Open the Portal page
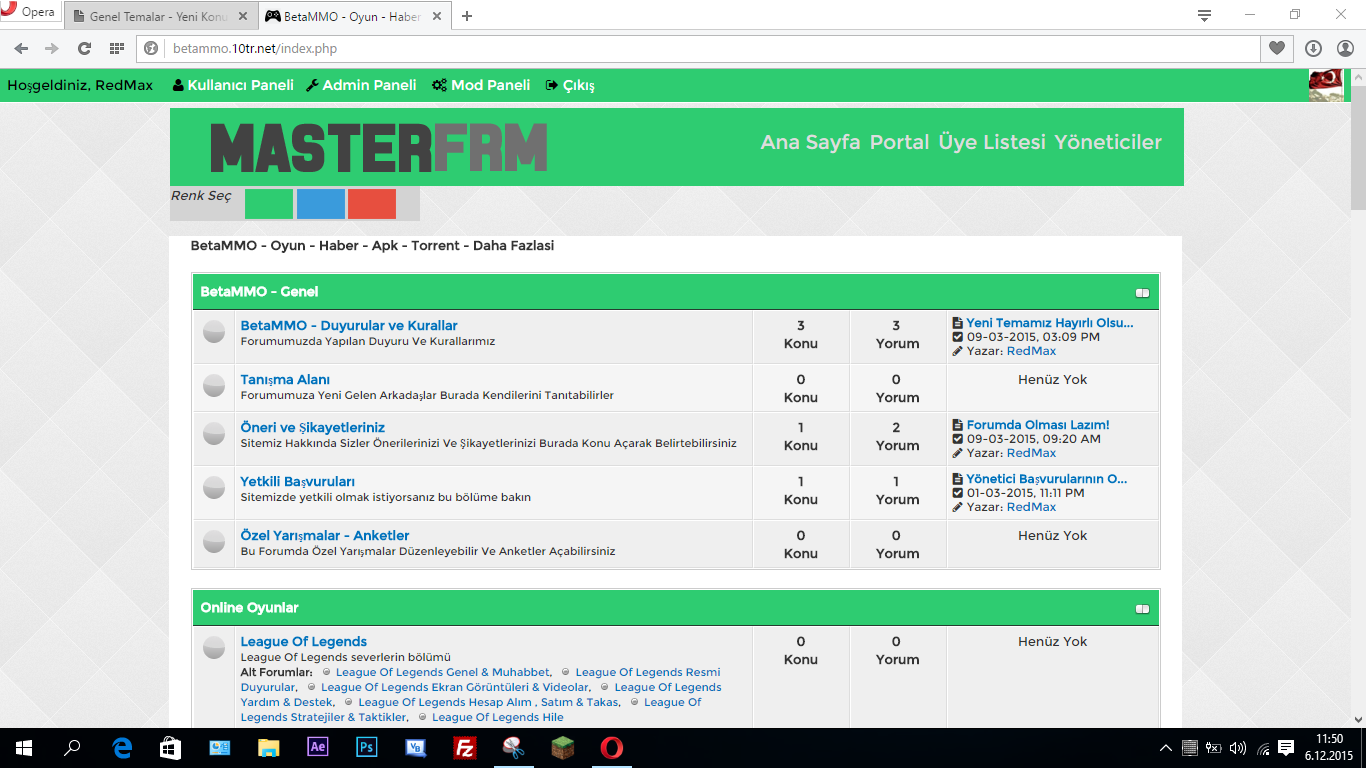The width and height of the screenshot is (1366, 768). pyautogui.click(x=899, y=142)
